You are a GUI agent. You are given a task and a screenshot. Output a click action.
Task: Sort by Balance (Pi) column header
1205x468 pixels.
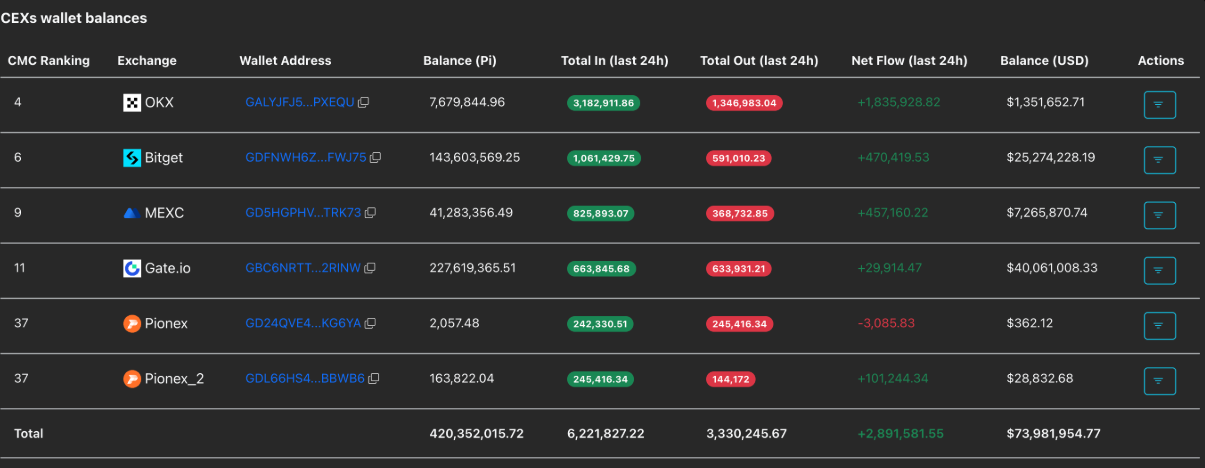point(459,61)
